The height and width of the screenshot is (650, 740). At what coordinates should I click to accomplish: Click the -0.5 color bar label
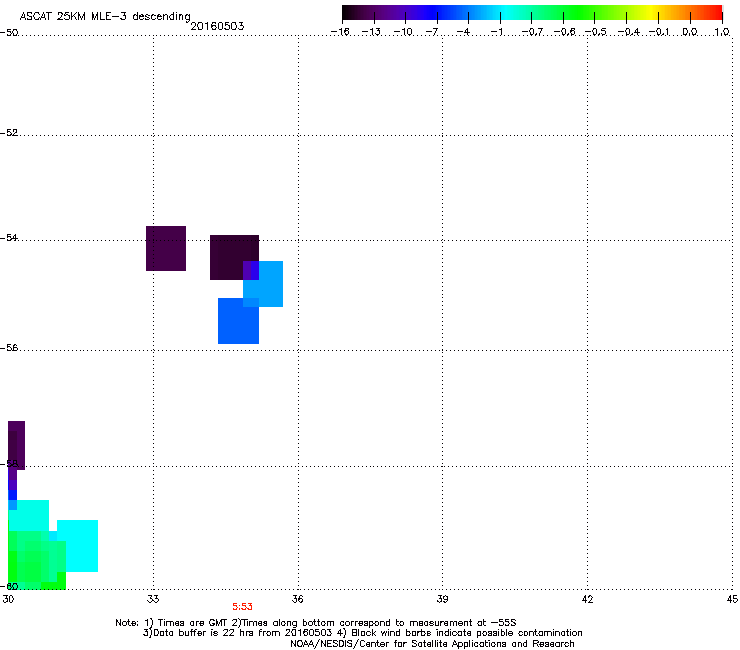pyautogui.click(x=596, y=32)
